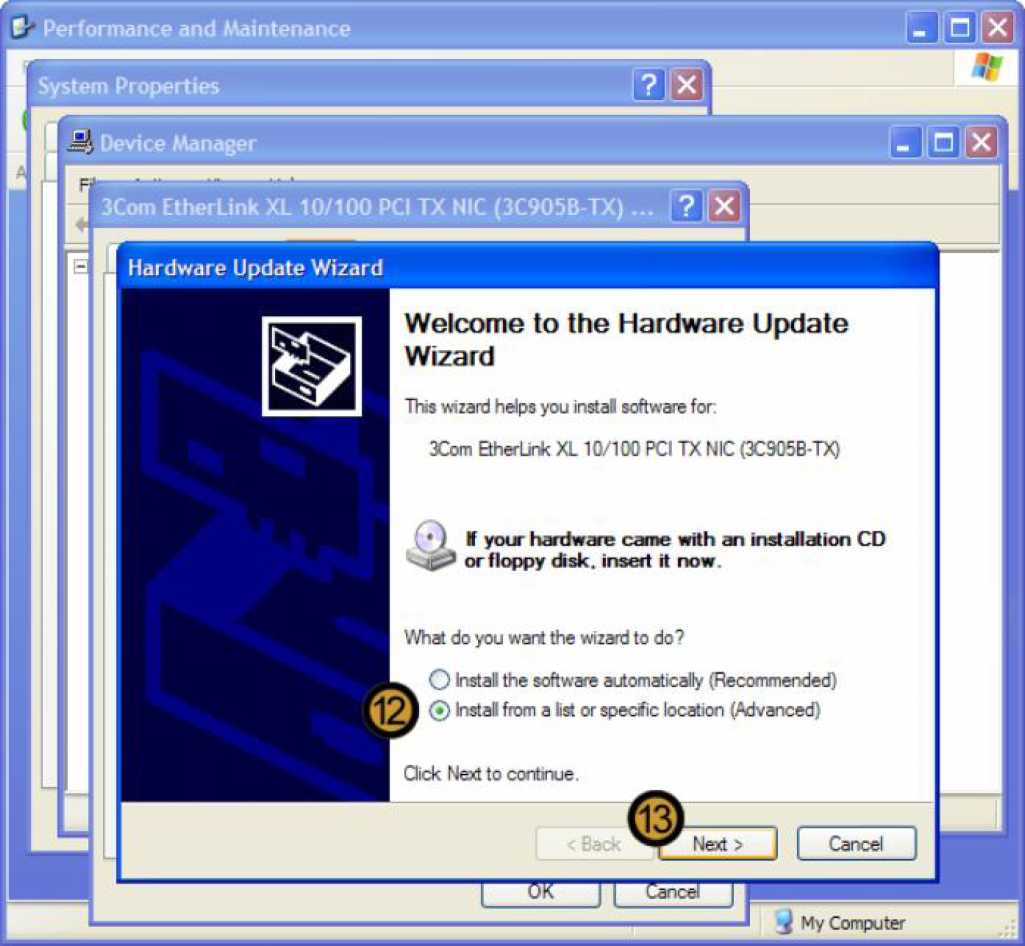Click the bold installation CD or floppy disk notice

[675, 550]
